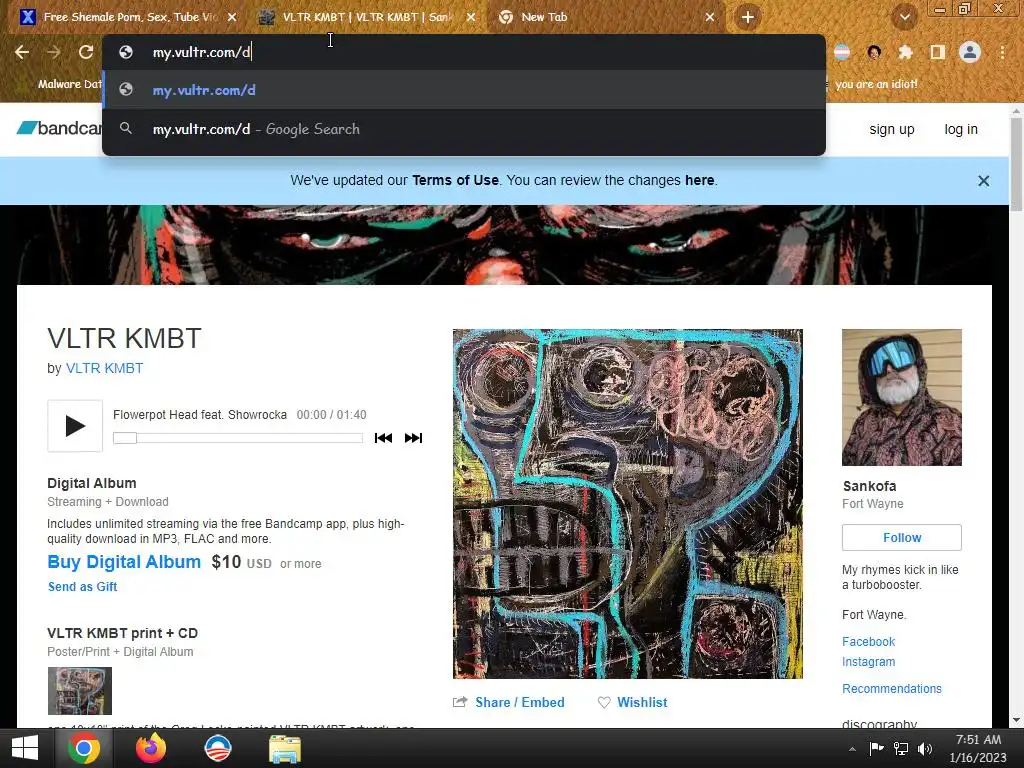Open the Action Center flag icon
The height and width of the screenshot is (768, 1024).
coord(876,748)
